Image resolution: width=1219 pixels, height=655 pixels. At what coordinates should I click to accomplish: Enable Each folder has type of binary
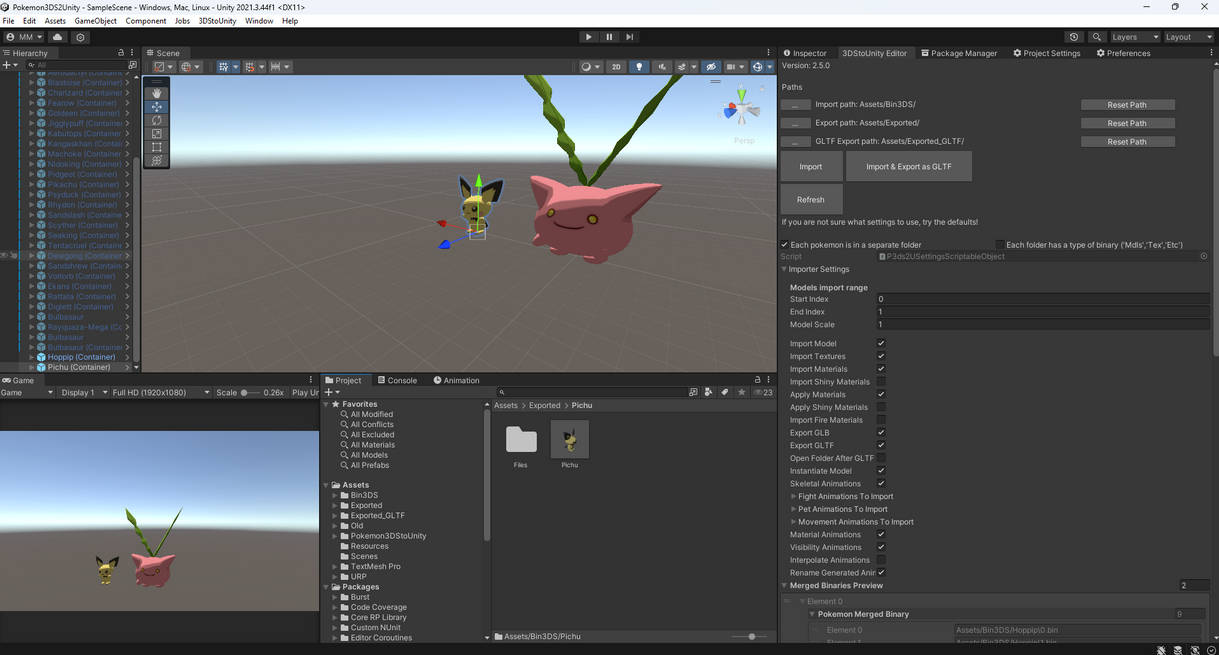point(1000,244)
